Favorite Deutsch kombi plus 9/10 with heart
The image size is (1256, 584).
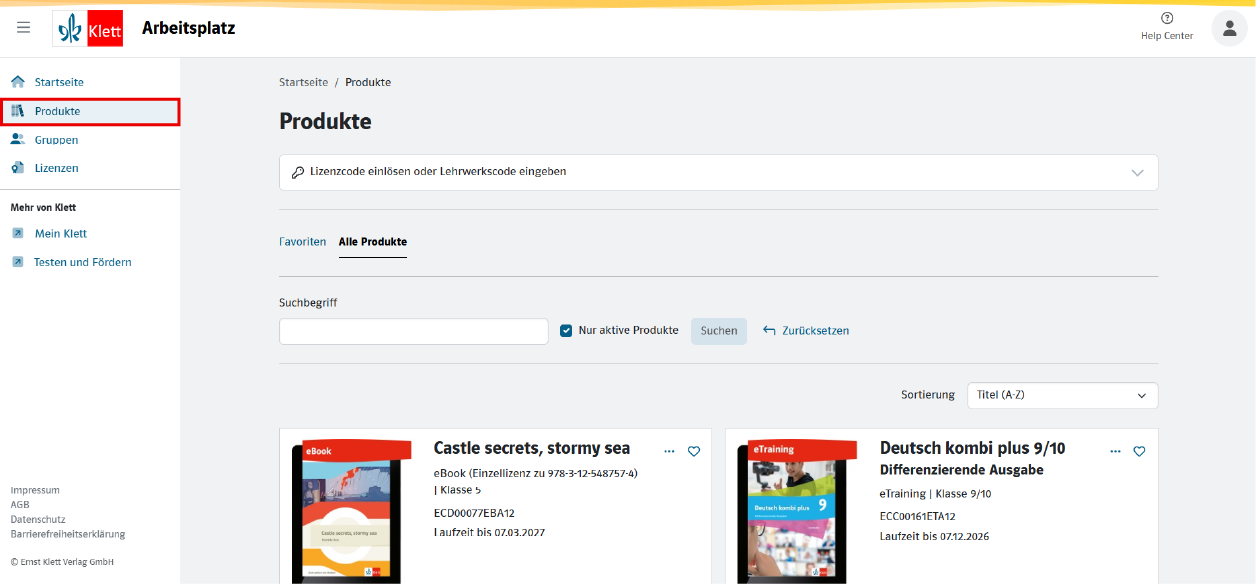point(1139,452)
